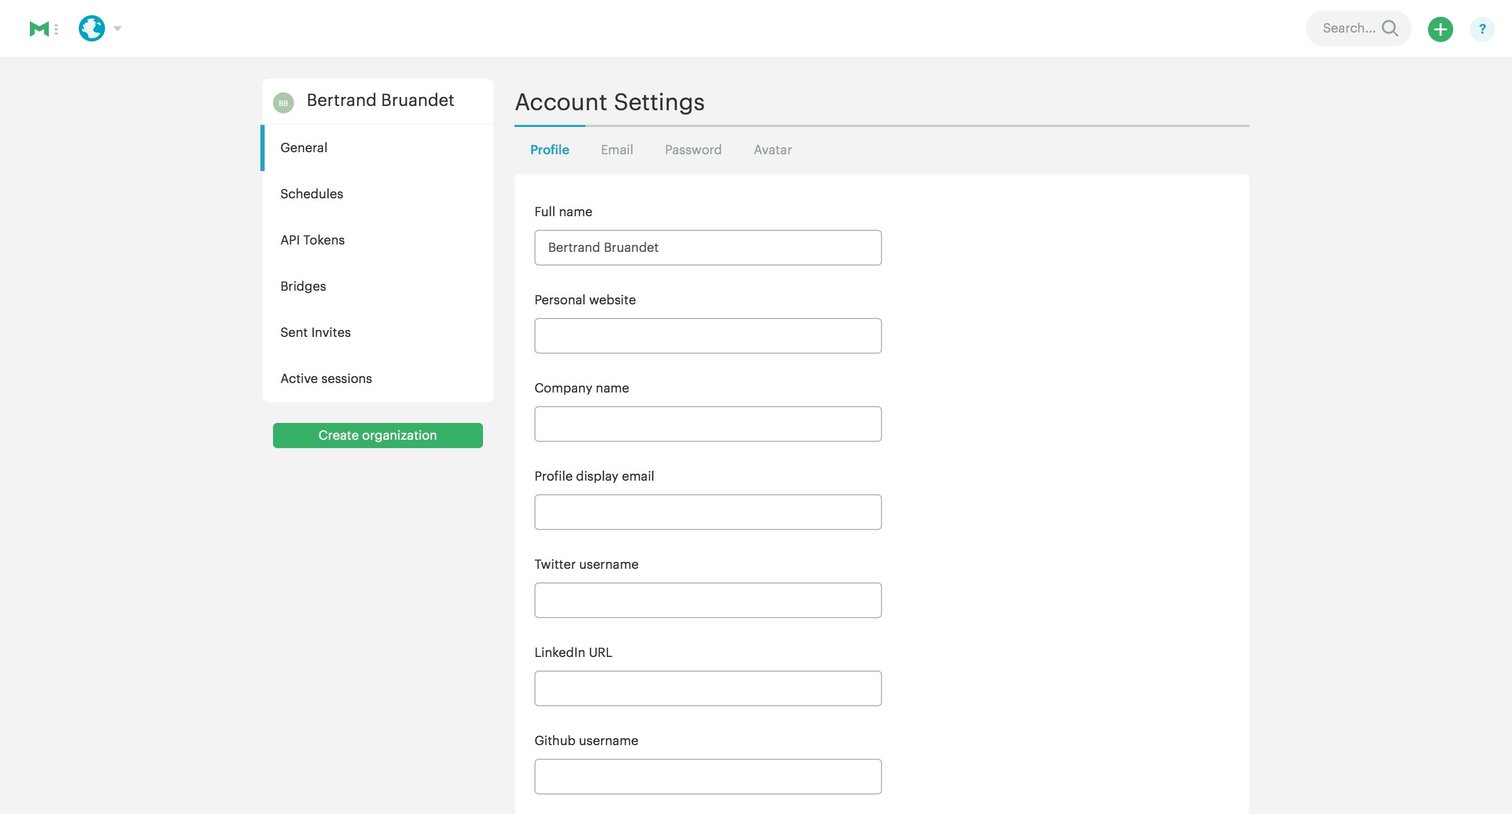The width and height of the screenshot is (1512, 814).
Task: Open Active sessions page
Action: click(x=378, y=378)
